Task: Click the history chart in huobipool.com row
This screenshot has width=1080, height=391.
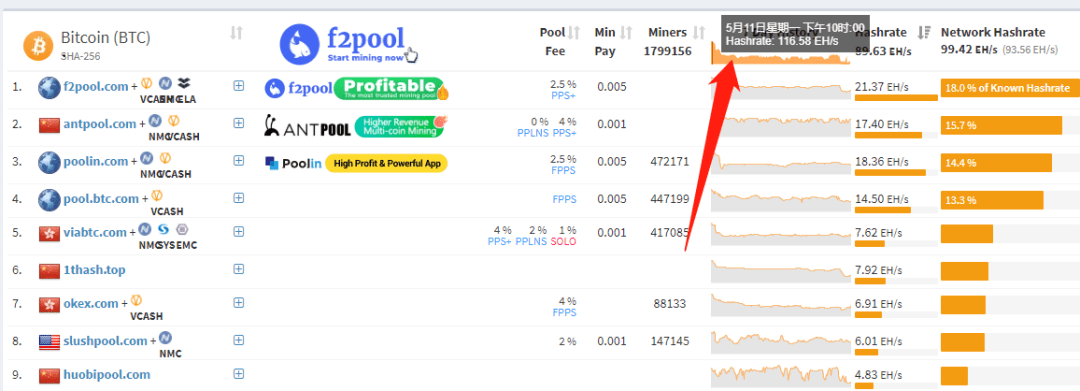Action: (781, 376)
